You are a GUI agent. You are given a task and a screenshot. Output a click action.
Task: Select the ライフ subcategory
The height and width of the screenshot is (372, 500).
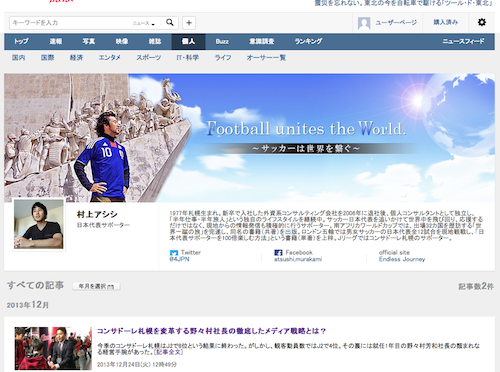[223, 58]
